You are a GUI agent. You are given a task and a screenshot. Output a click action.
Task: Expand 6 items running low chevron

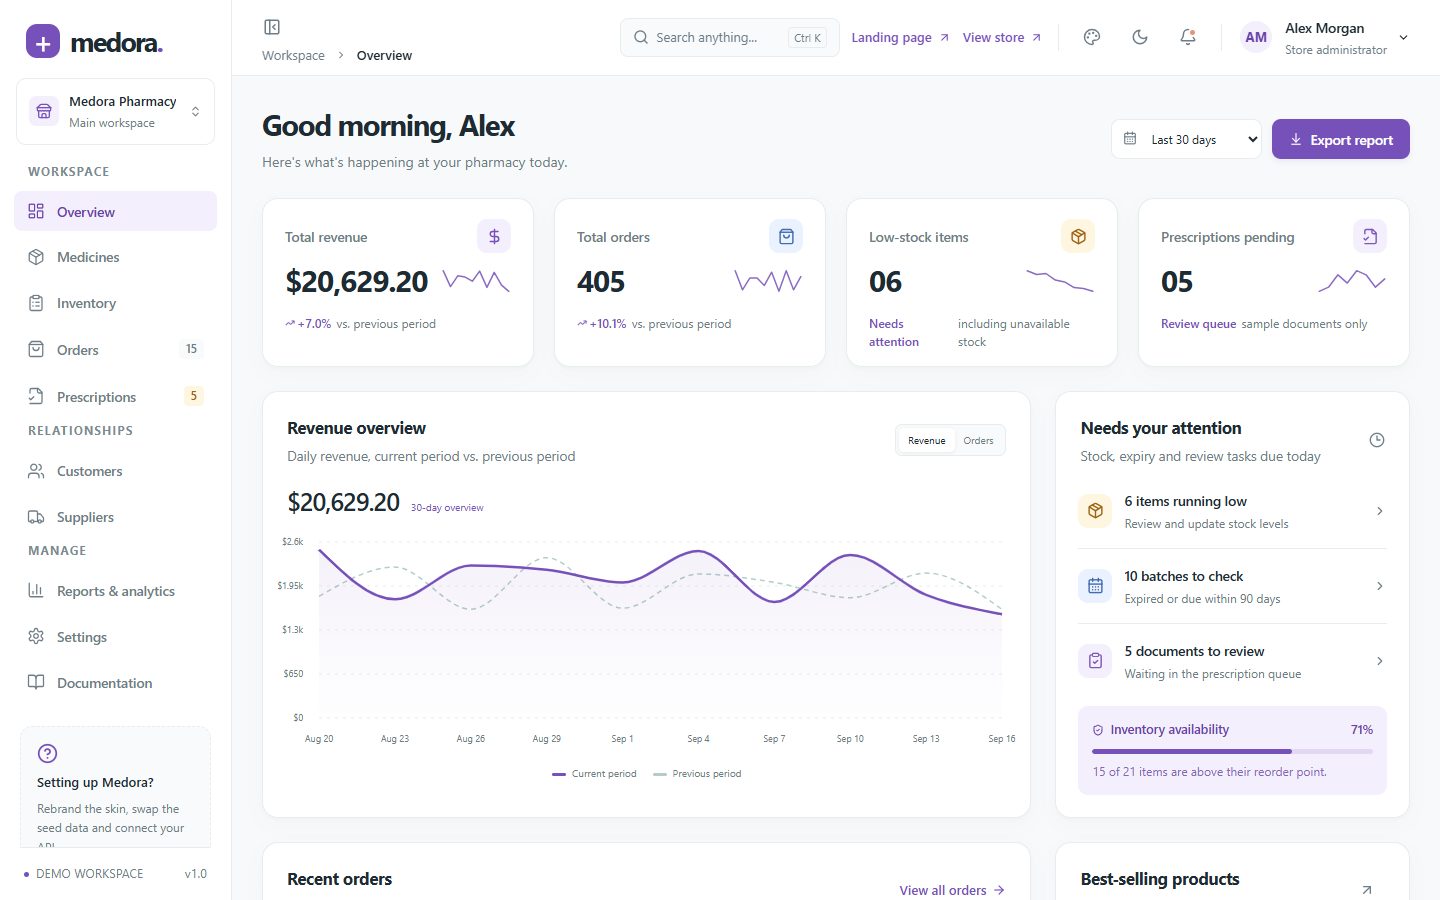[x=1380, y=511]
